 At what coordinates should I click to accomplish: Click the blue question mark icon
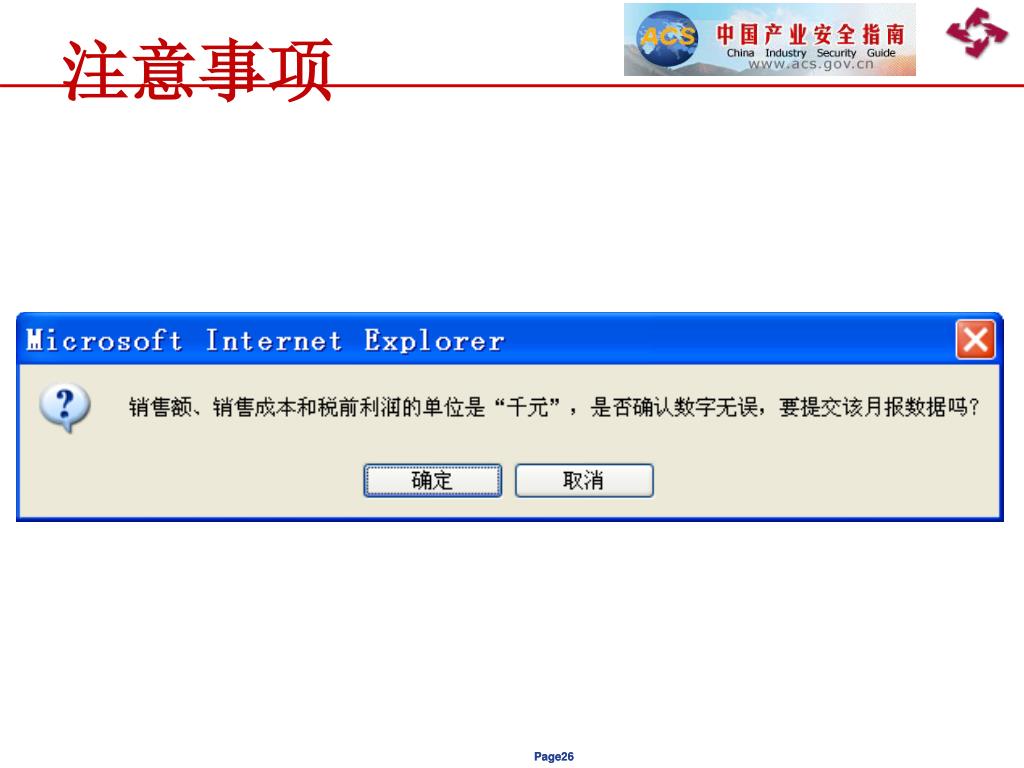pos(65,408)
